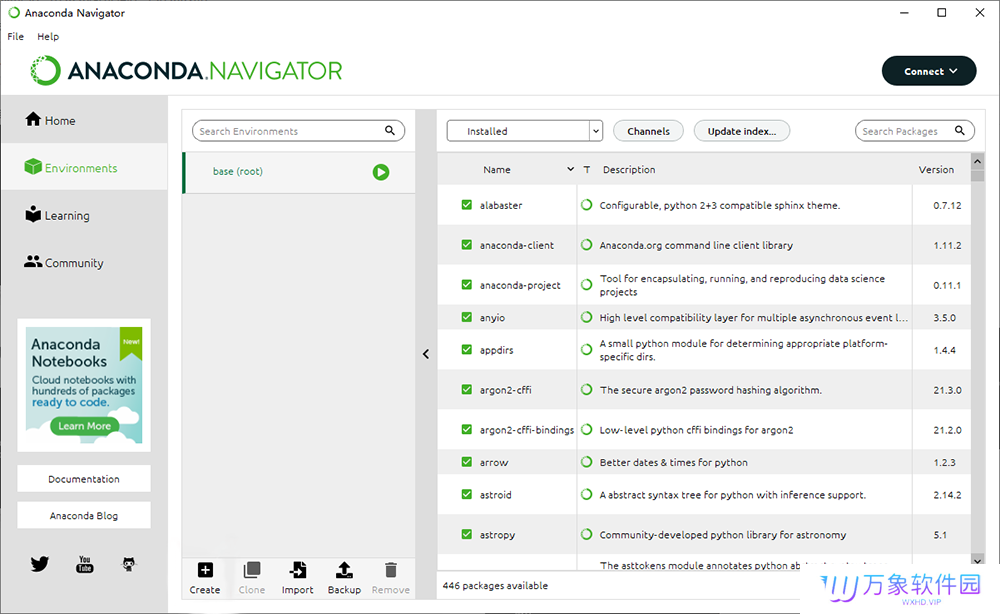Click the Backup environment icon
Viewport: 1000px width, 614px height.
pos(344,570)
